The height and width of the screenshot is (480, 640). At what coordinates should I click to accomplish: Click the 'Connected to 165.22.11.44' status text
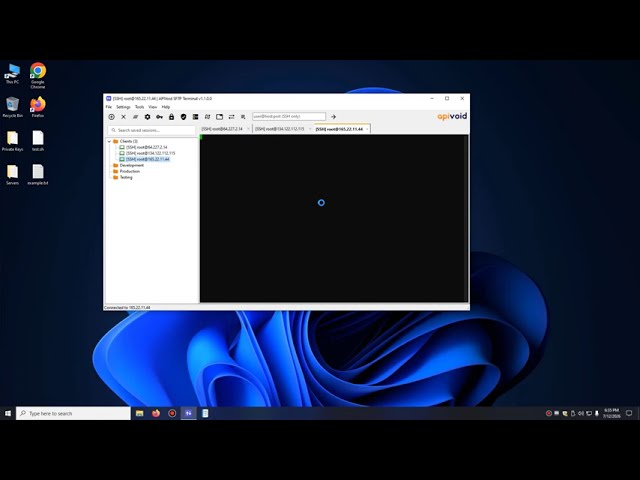(x=127, y=307)
